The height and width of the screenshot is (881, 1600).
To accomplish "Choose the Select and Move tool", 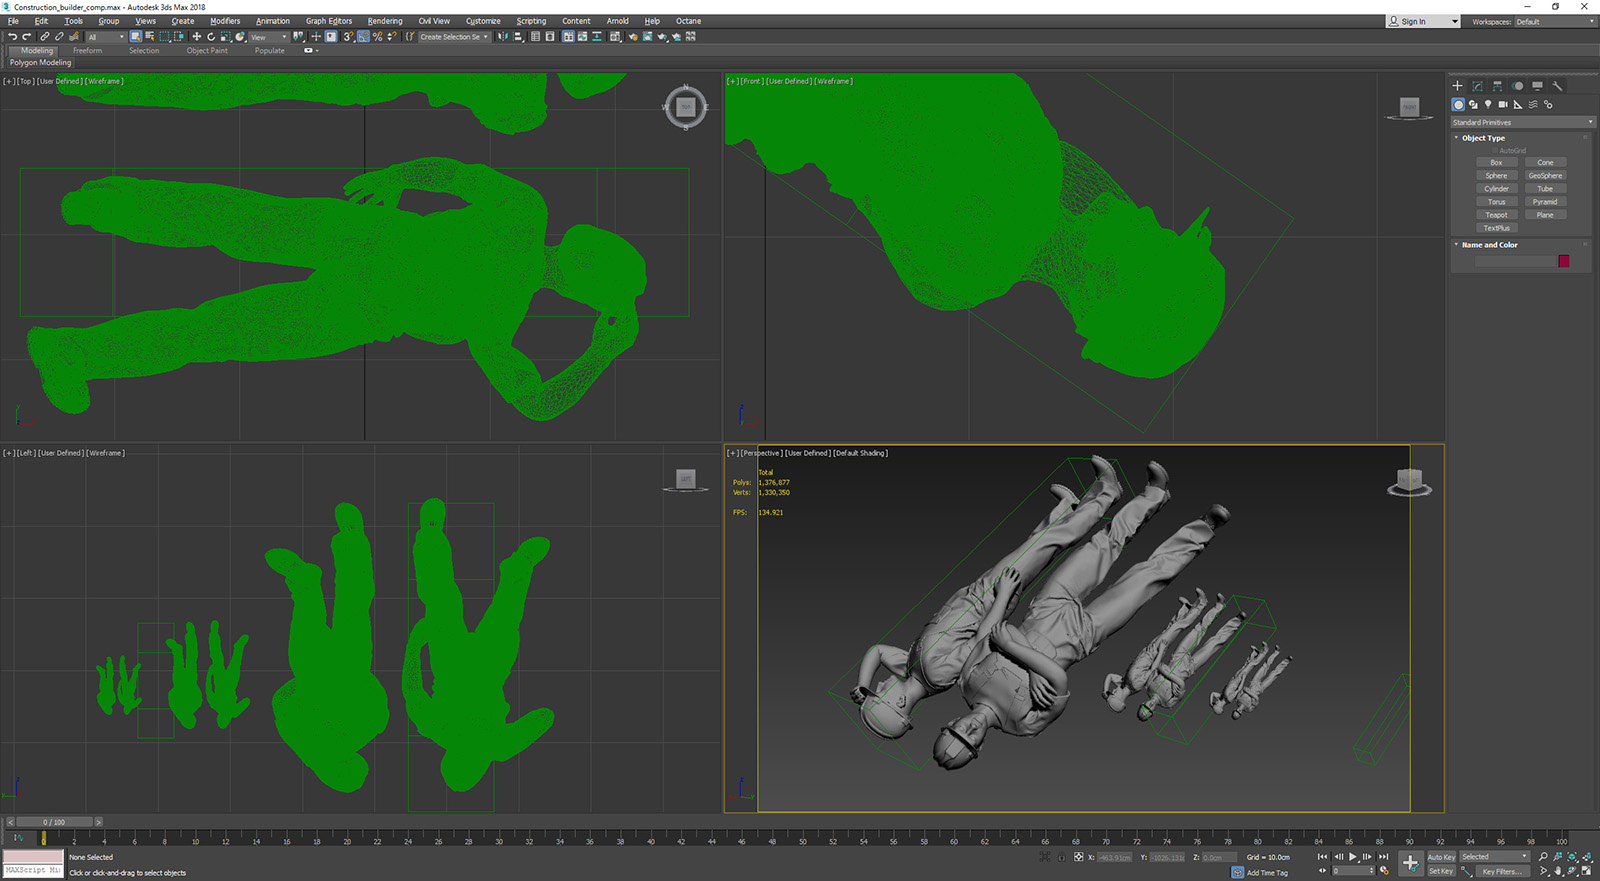I will click(x=197, y=37).
